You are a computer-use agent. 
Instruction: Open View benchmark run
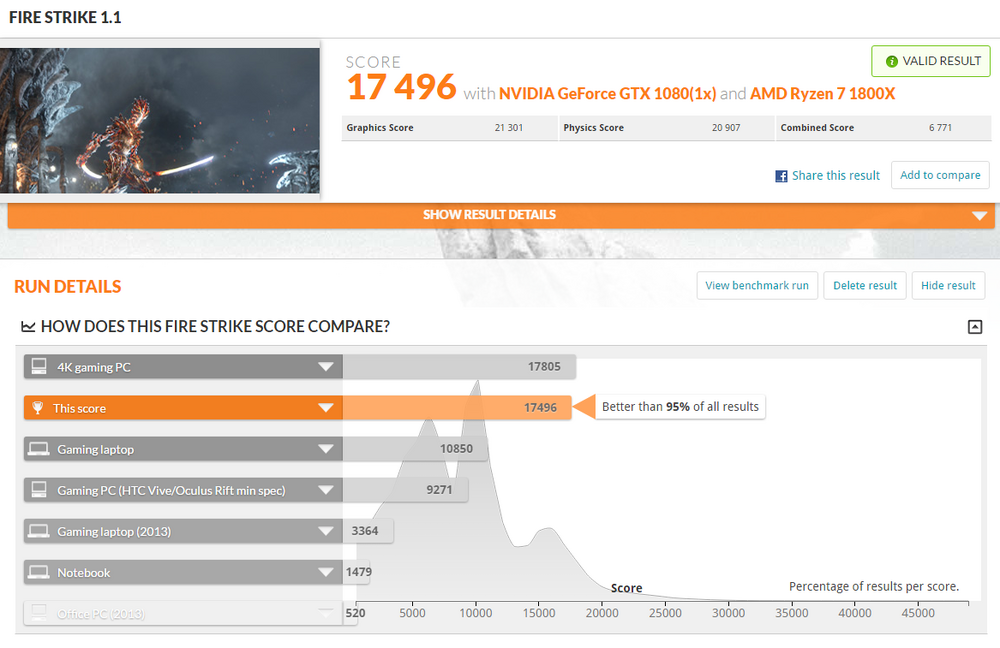(x=757, y=285)
